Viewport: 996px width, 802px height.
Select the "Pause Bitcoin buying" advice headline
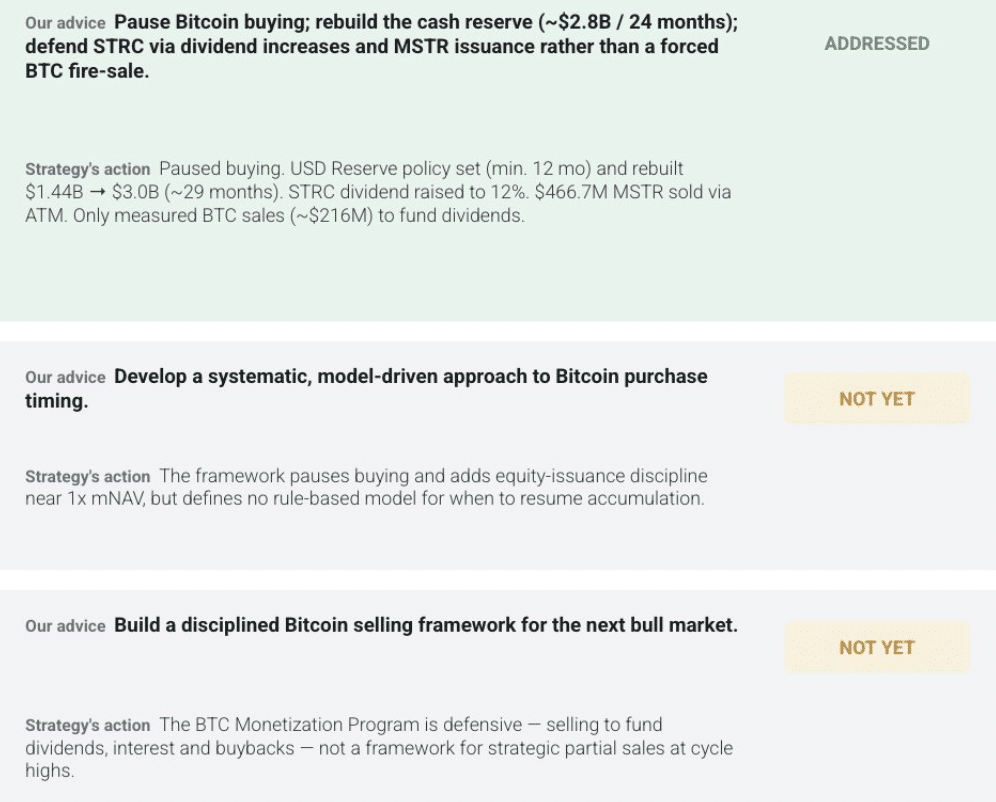(382, 46)
